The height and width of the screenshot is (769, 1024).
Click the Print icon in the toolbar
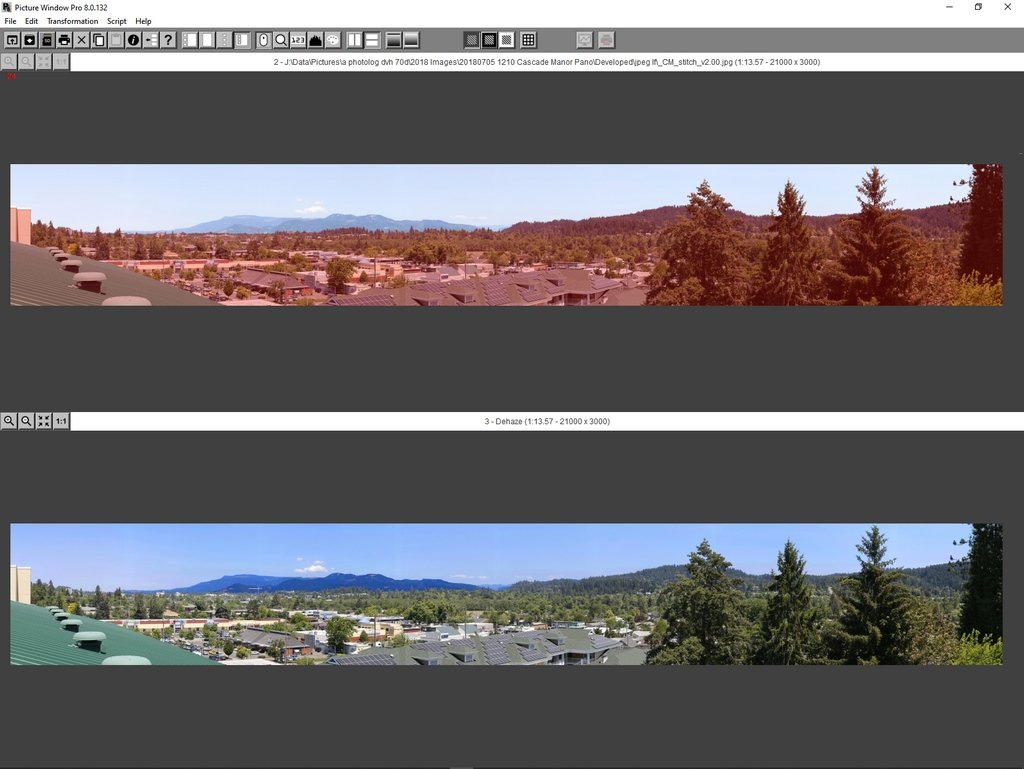tap(64, 40)
